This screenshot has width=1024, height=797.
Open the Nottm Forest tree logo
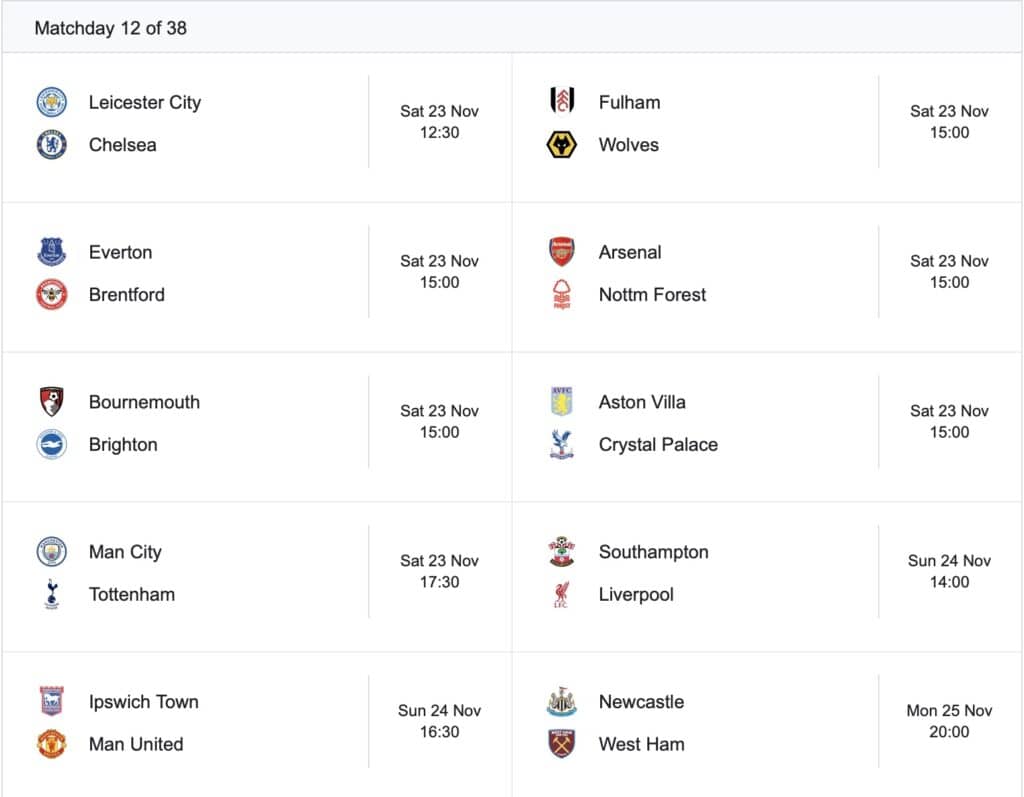pos(562,295)
